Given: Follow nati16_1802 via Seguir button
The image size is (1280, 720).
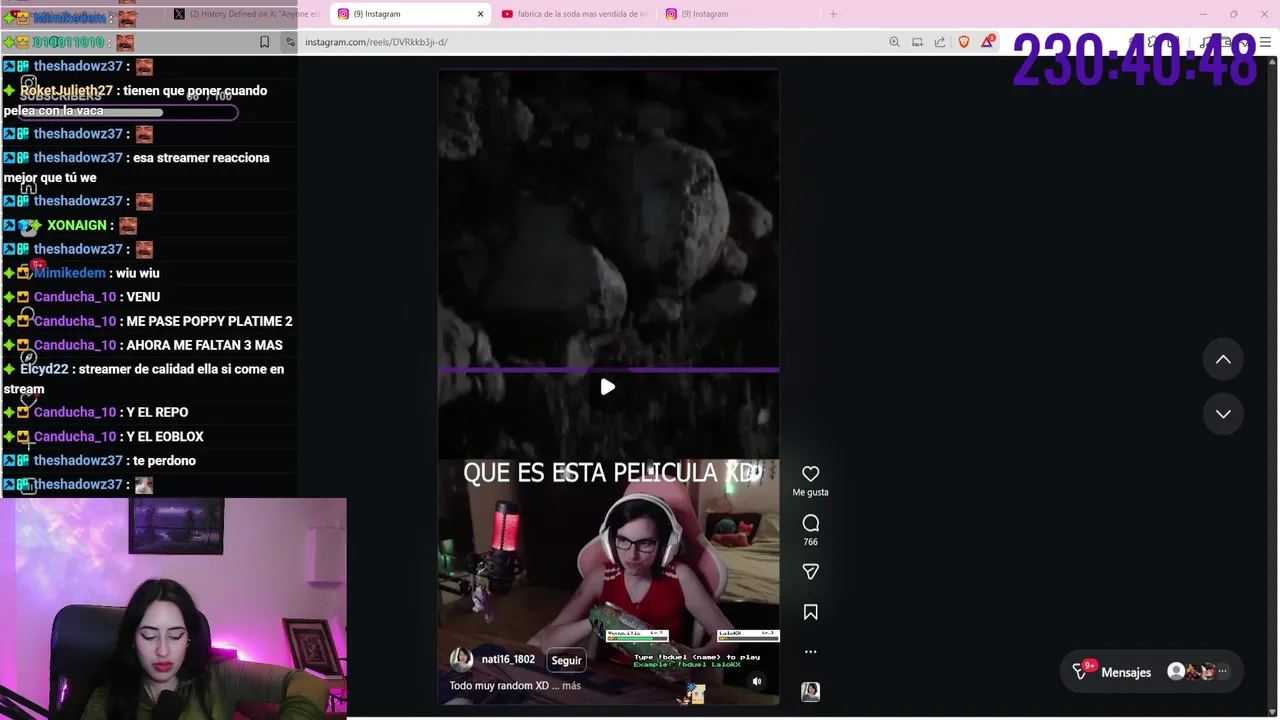Looking at the screenshot, I should pyautogui.click(x=566, y=660).
